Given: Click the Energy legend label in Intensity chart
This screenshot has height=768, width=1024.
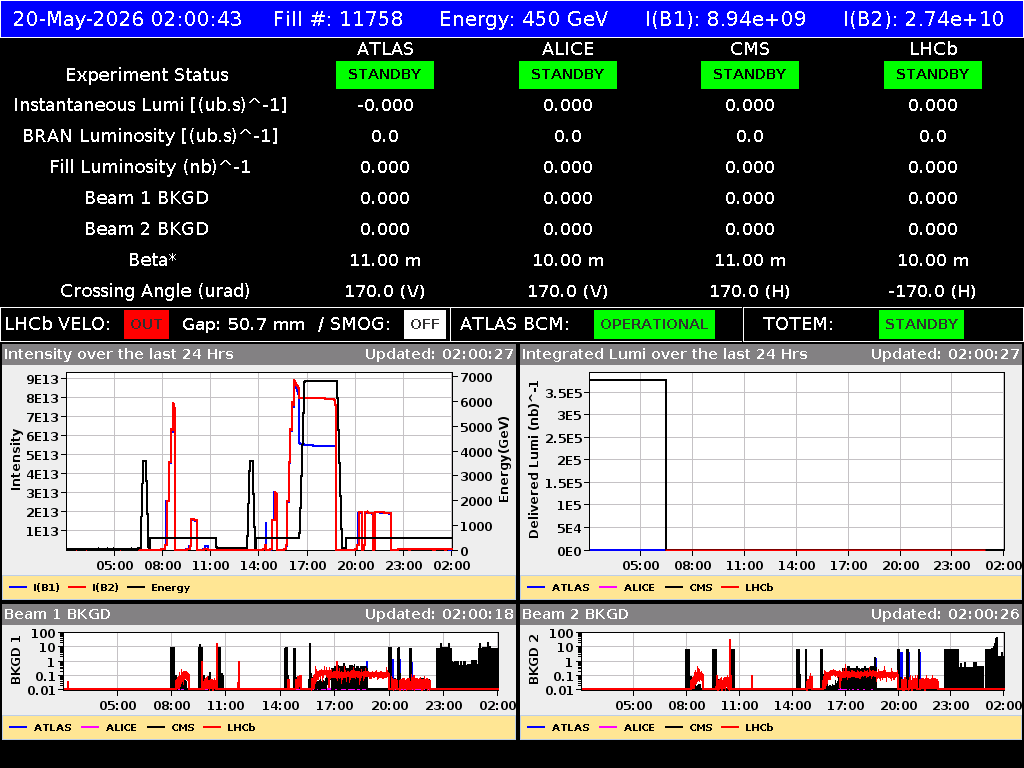Looking at the screenshot, I should coord(170,587).
